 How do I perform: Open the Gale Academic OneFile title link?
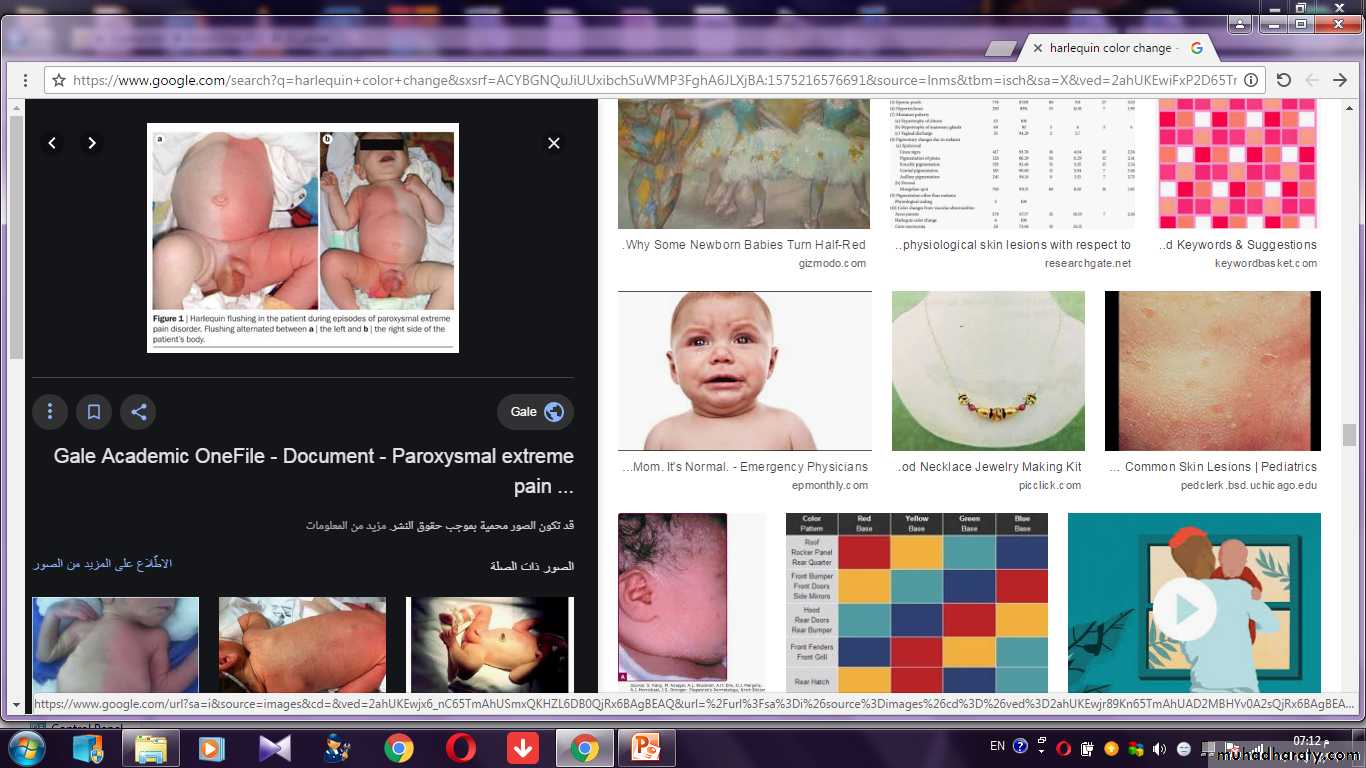click(x=313, y=470)
